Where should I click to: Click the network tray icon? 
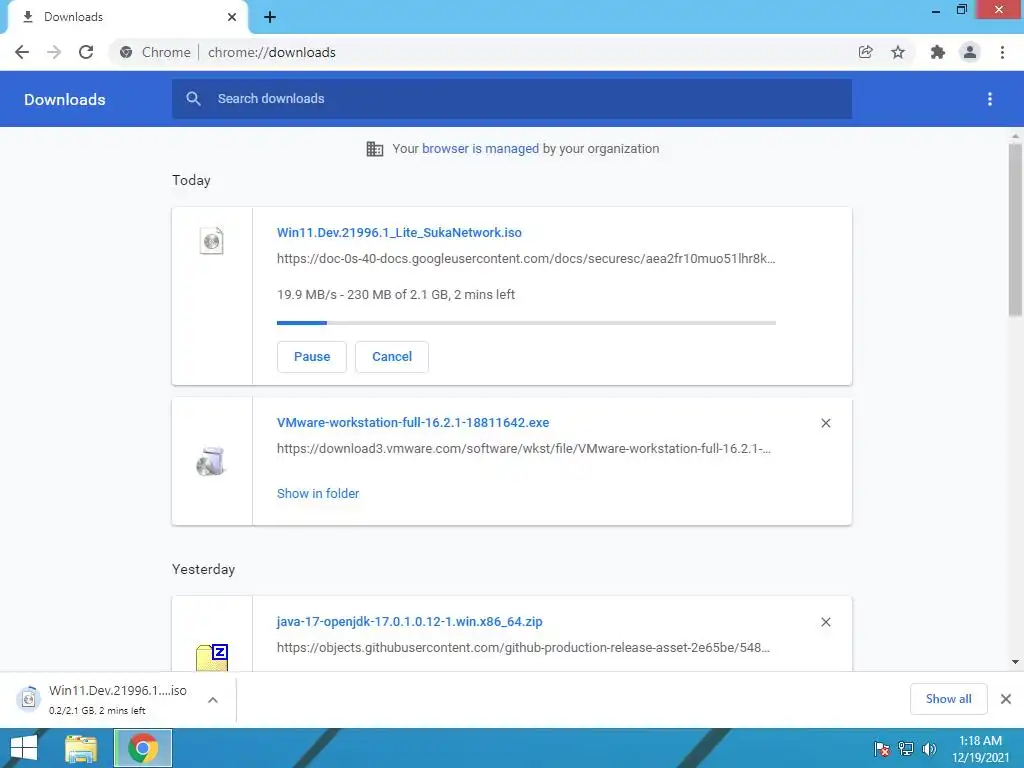tap(906, 749)
